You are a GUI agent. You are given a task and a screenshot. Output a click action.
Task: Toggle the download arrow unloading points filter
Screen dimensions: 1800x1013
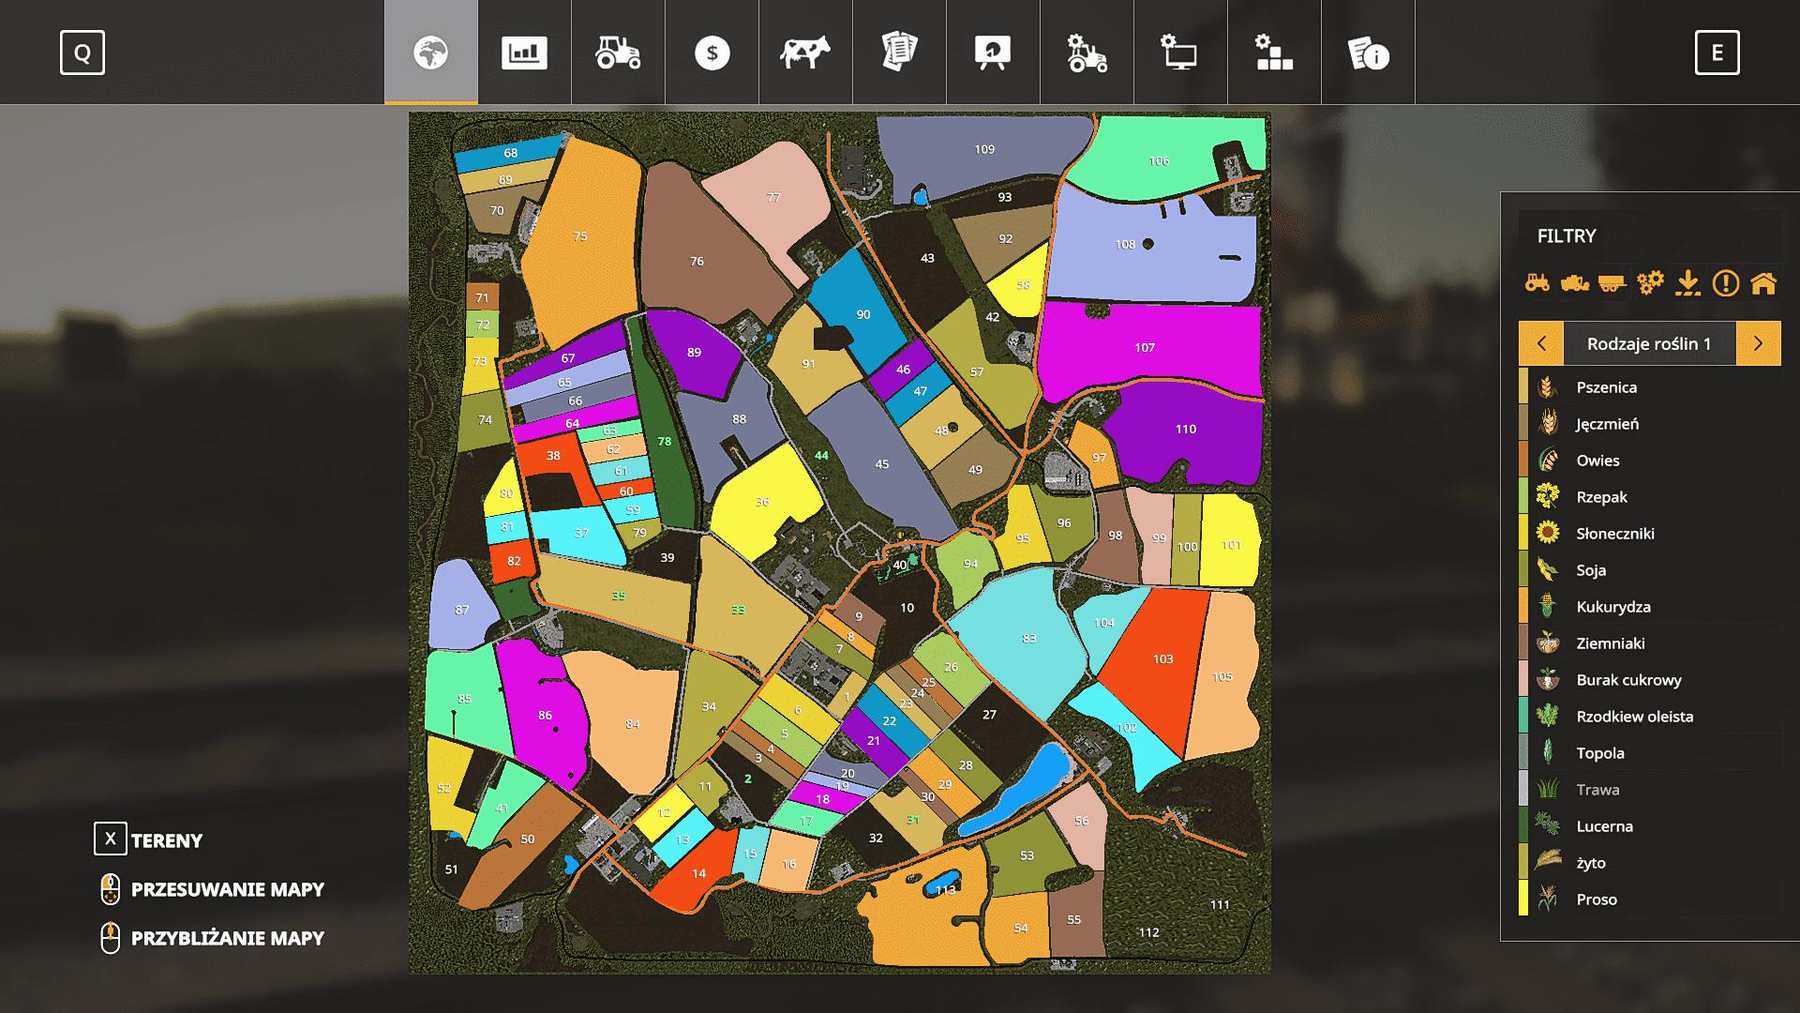pos(1688,284)
